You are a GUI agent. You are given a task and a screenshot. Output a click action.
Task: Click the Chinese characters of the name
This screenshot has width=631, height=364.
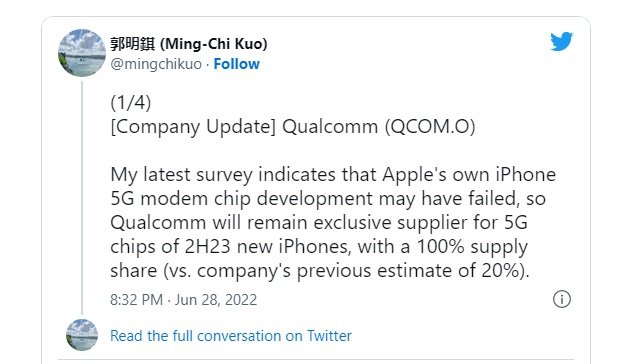point(132,44)
